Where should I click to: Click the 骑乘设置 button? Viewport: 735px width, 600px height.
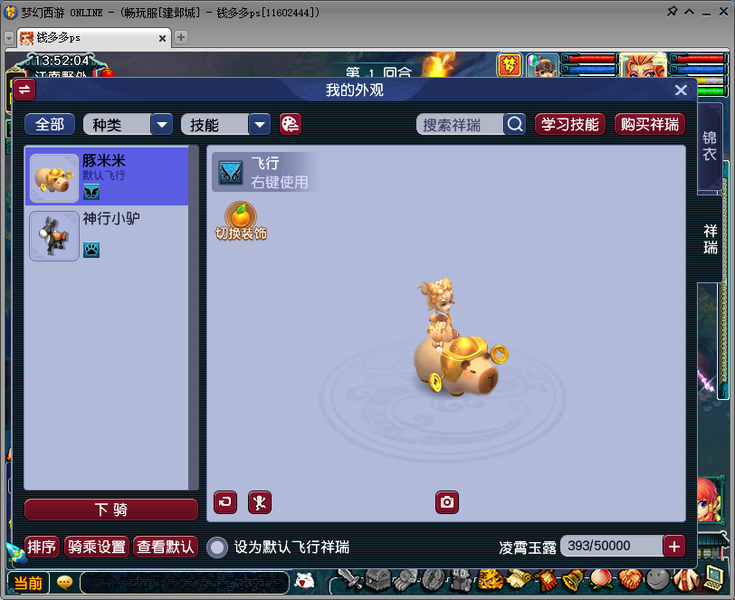97,547
